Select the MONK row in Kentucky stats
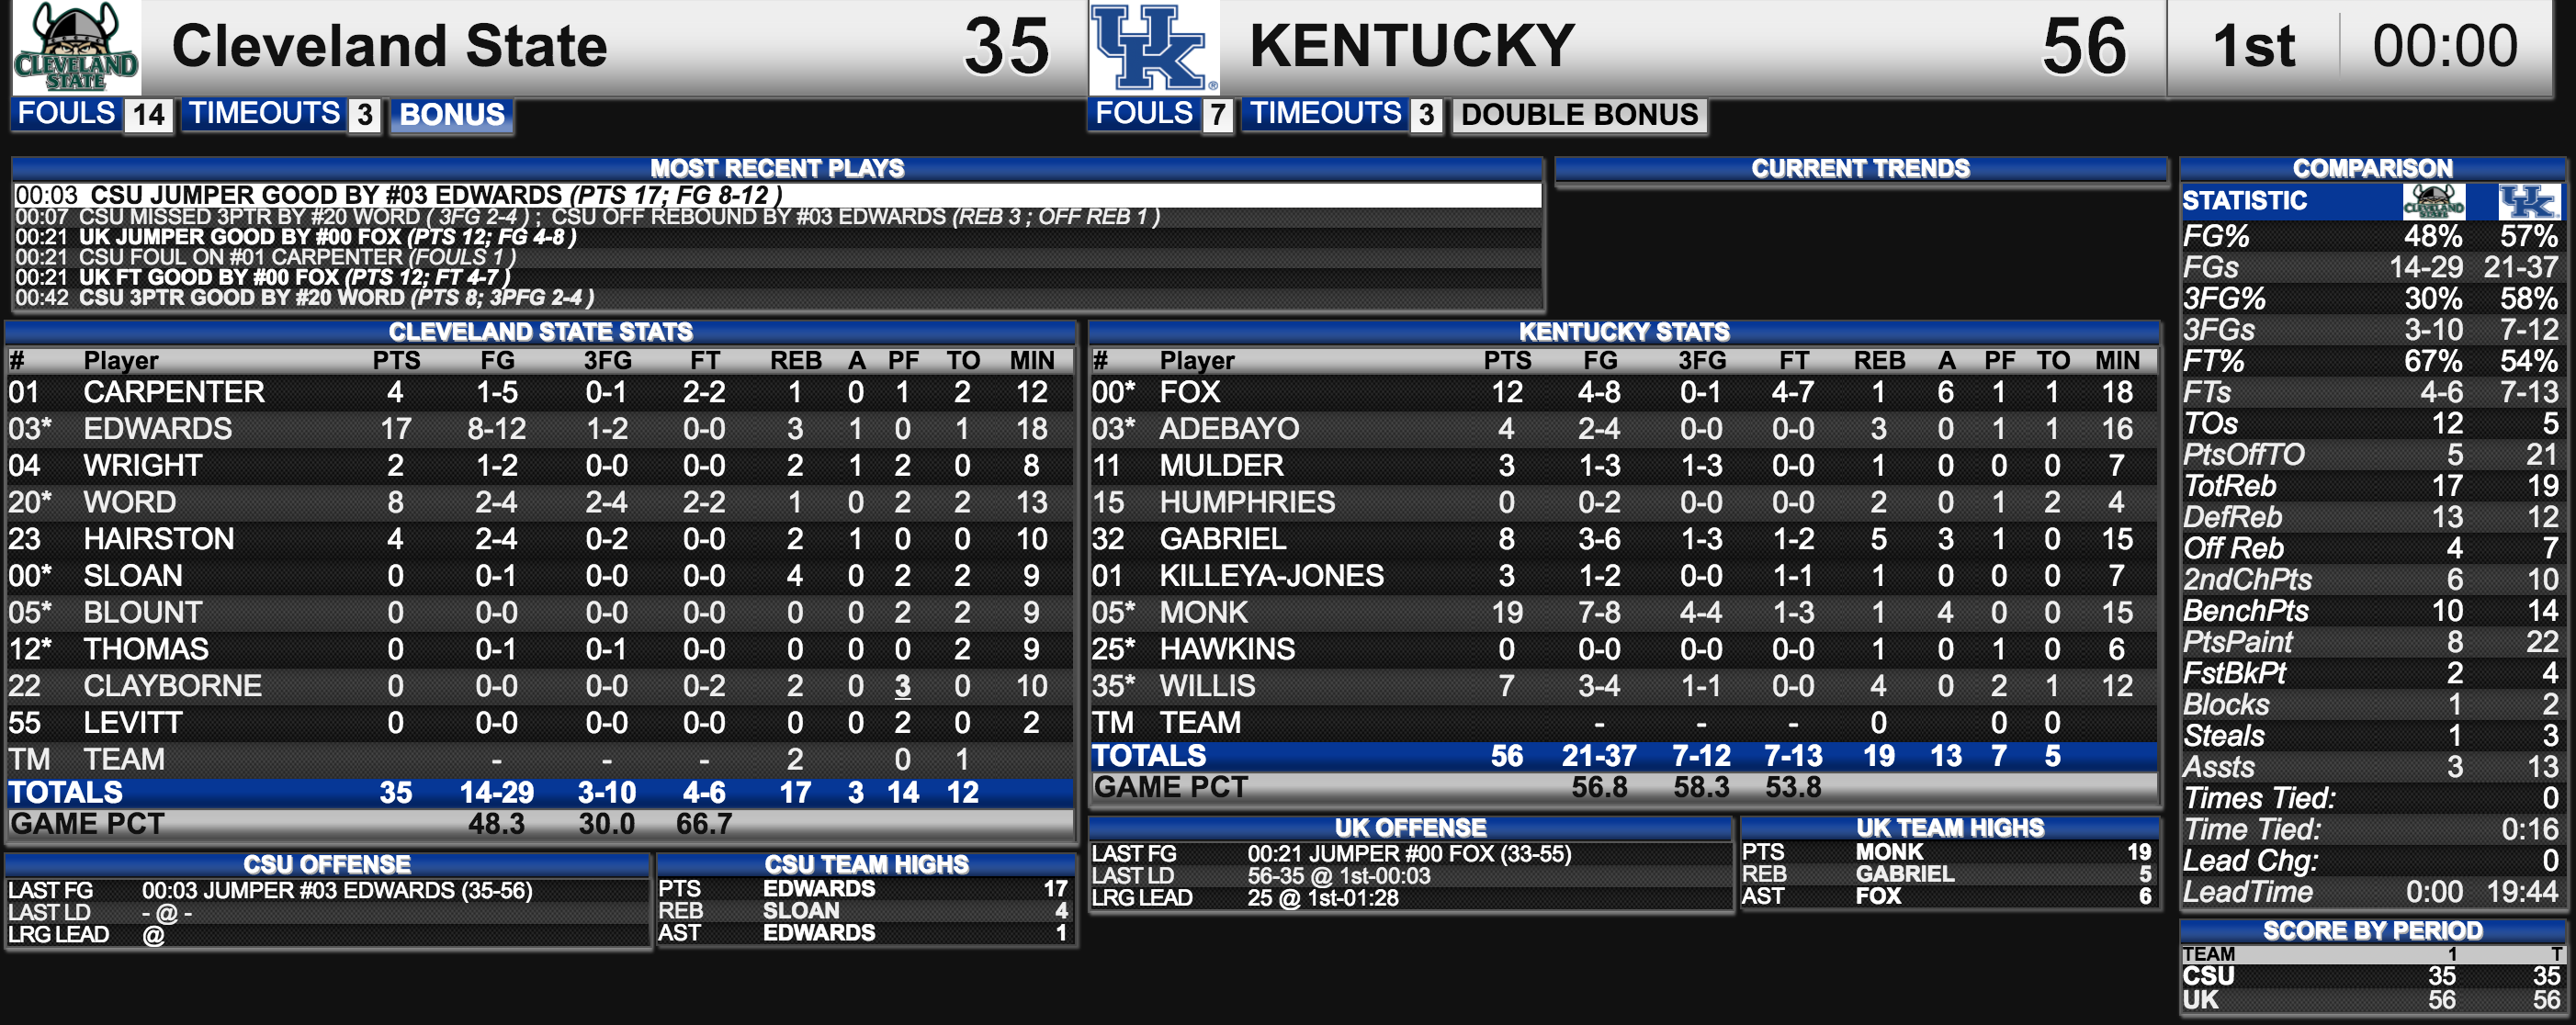Screen dimensions: 2576x1025 click(1622, 612)
